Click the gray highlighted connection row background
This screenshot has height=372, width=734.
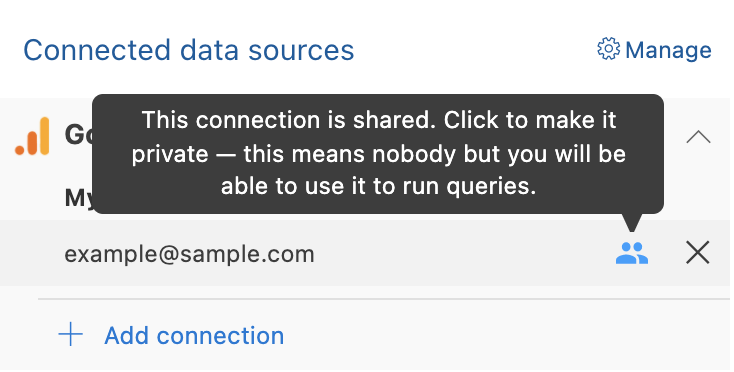(365, 253)
